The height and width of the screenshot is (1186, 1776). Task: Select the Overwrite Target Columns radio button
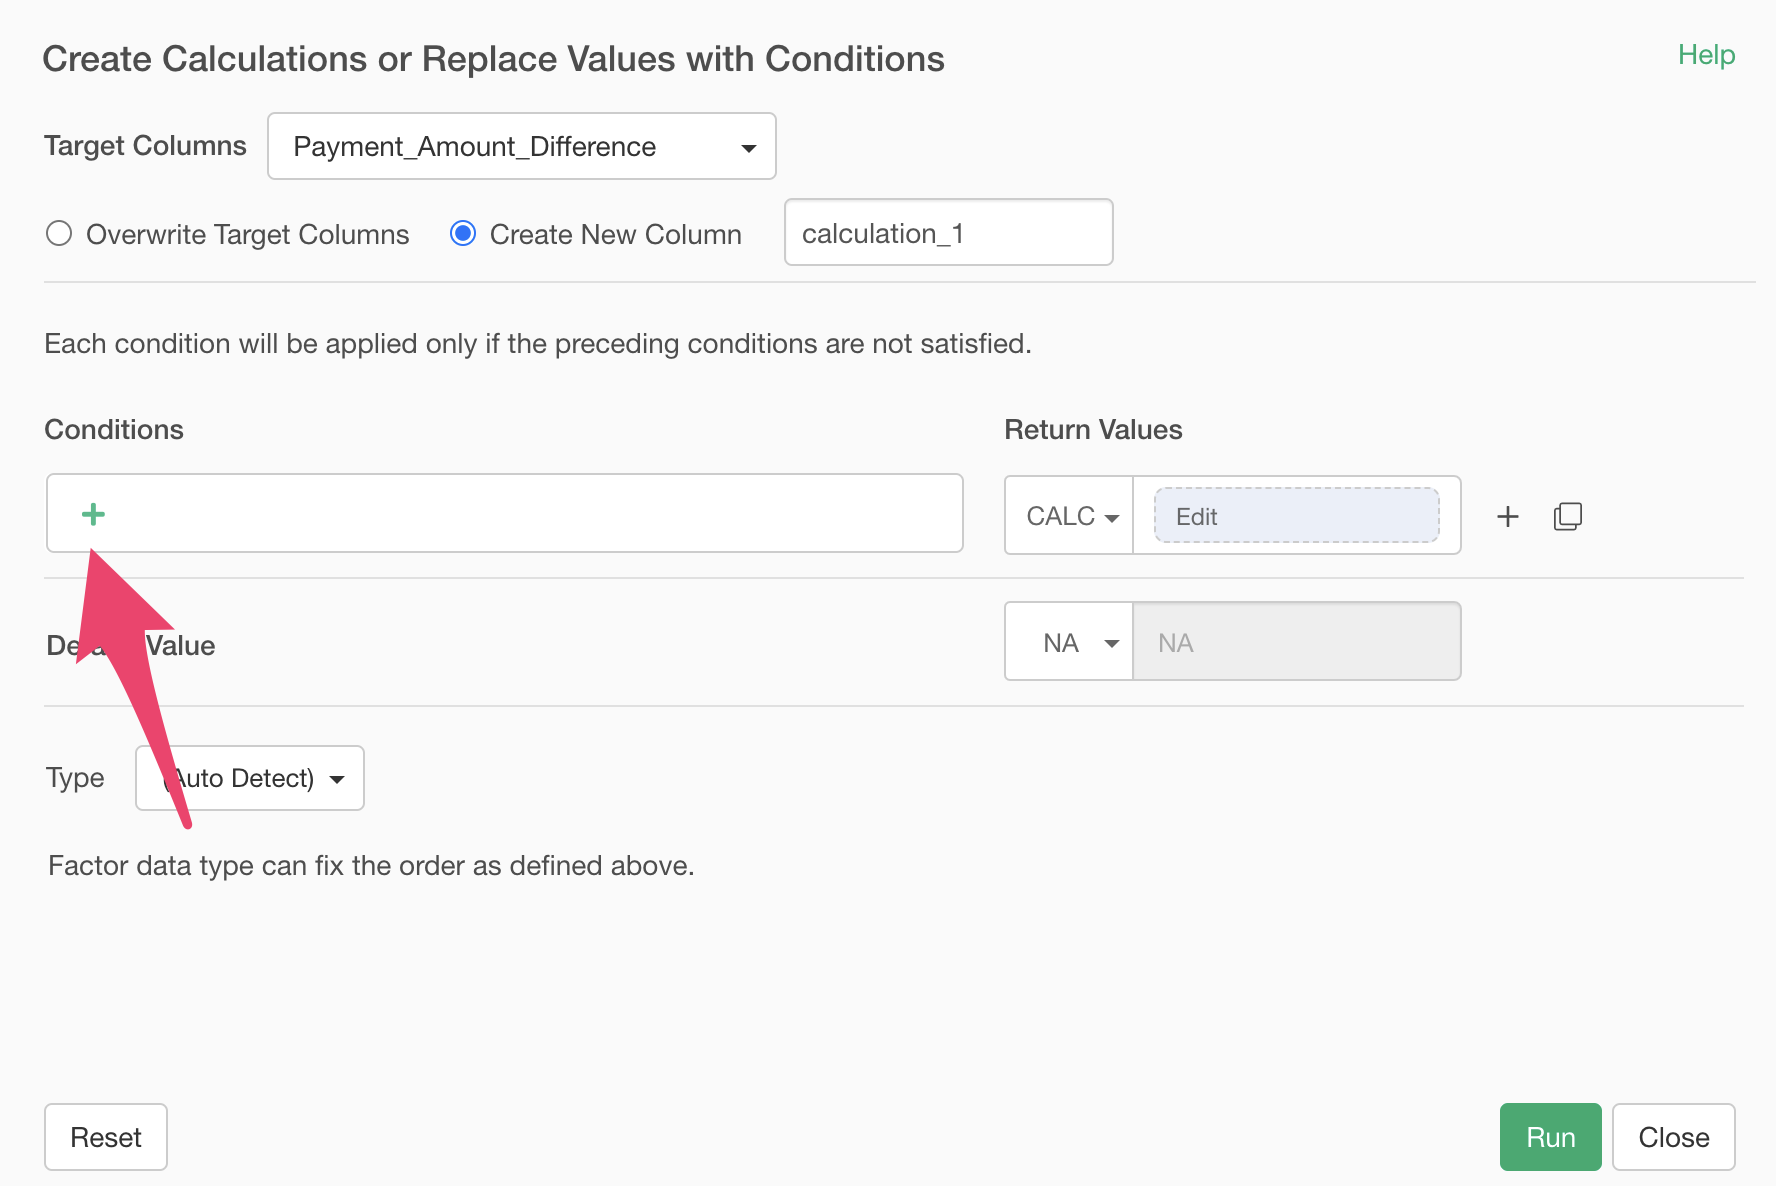pyautogui.click(x=59, y=234)
